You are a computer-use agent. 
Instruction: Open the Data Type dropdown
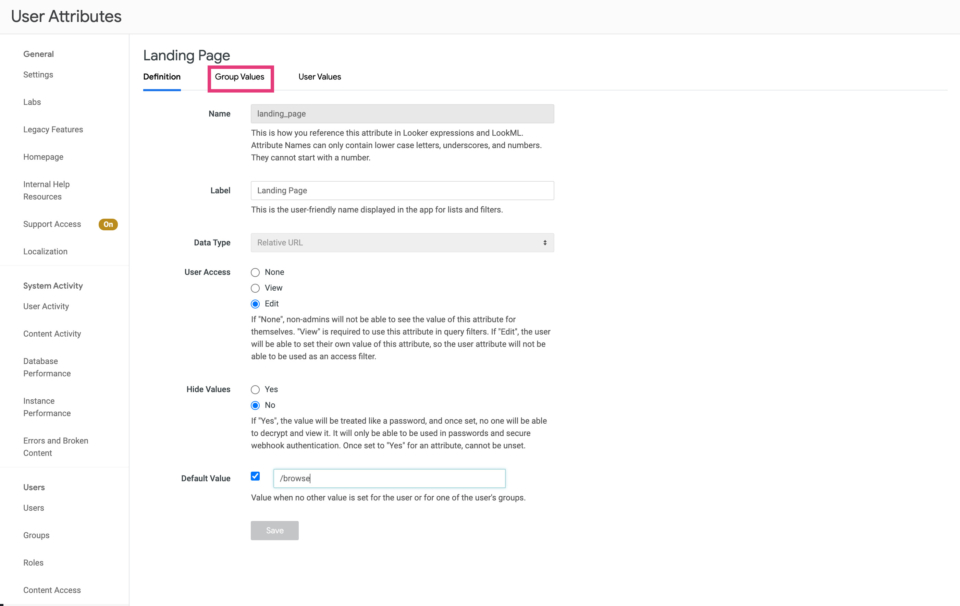click(x=402, y=243)
